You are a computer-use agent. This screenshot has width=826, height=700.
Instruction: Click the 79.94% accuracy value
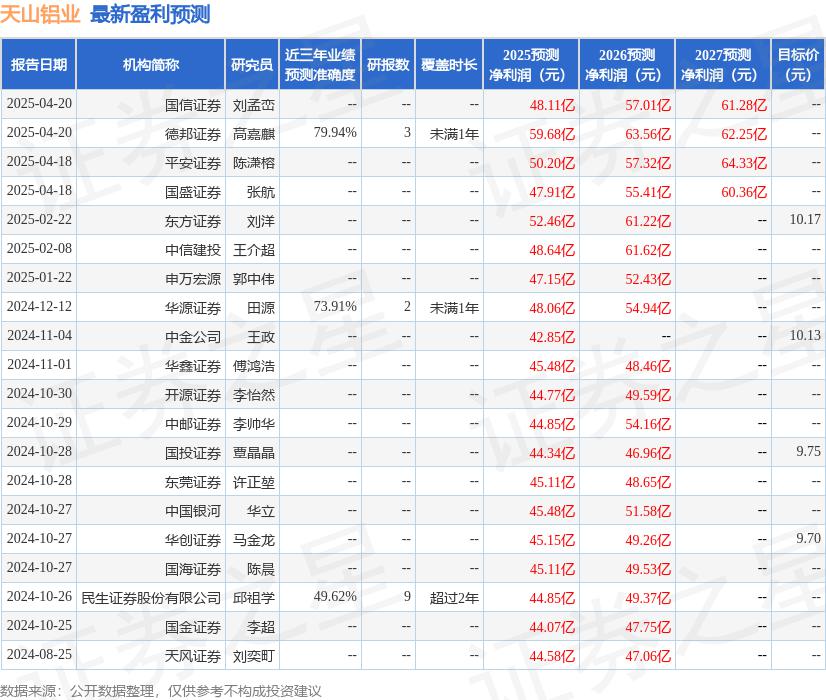click(335, 132)
